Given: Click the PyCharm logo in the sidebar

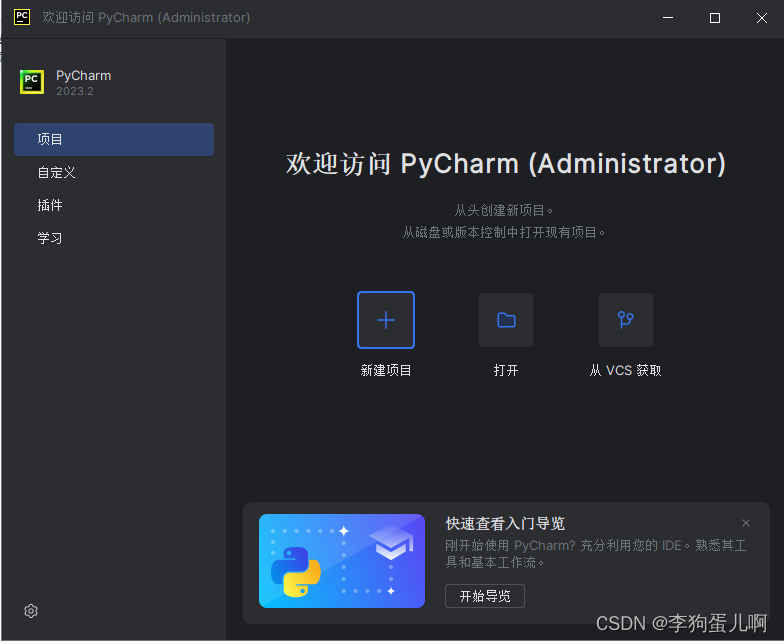Looking at the screenshot, I should pos(32,82).
